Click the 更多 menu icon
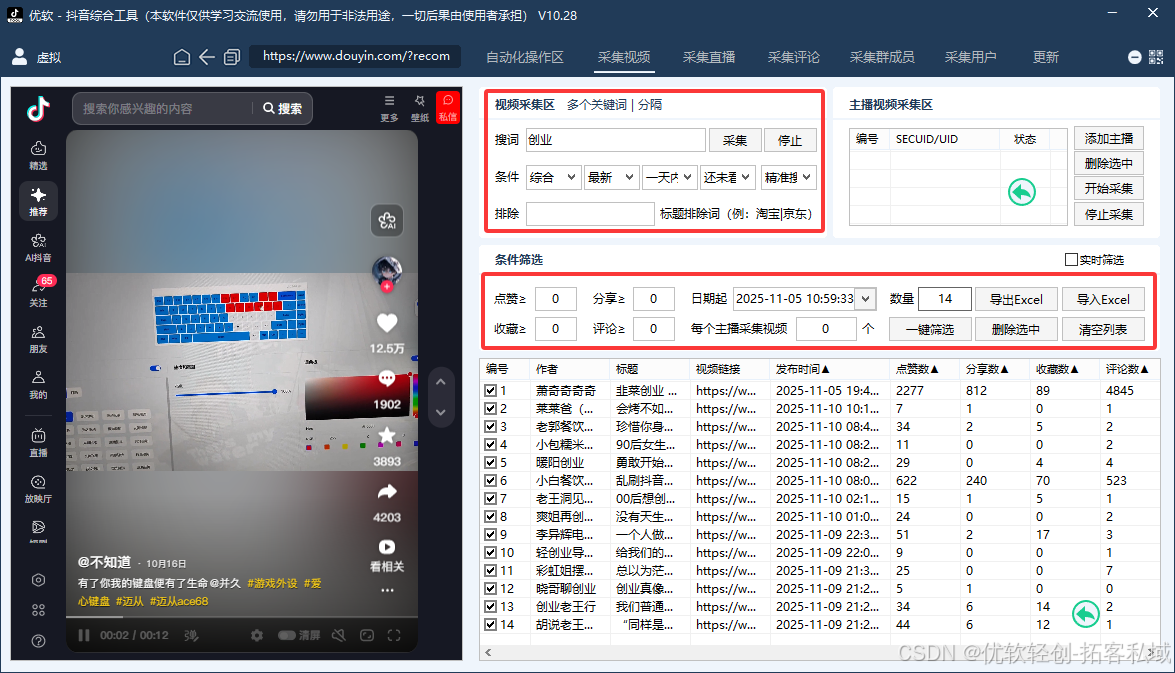 click(389, 108)
